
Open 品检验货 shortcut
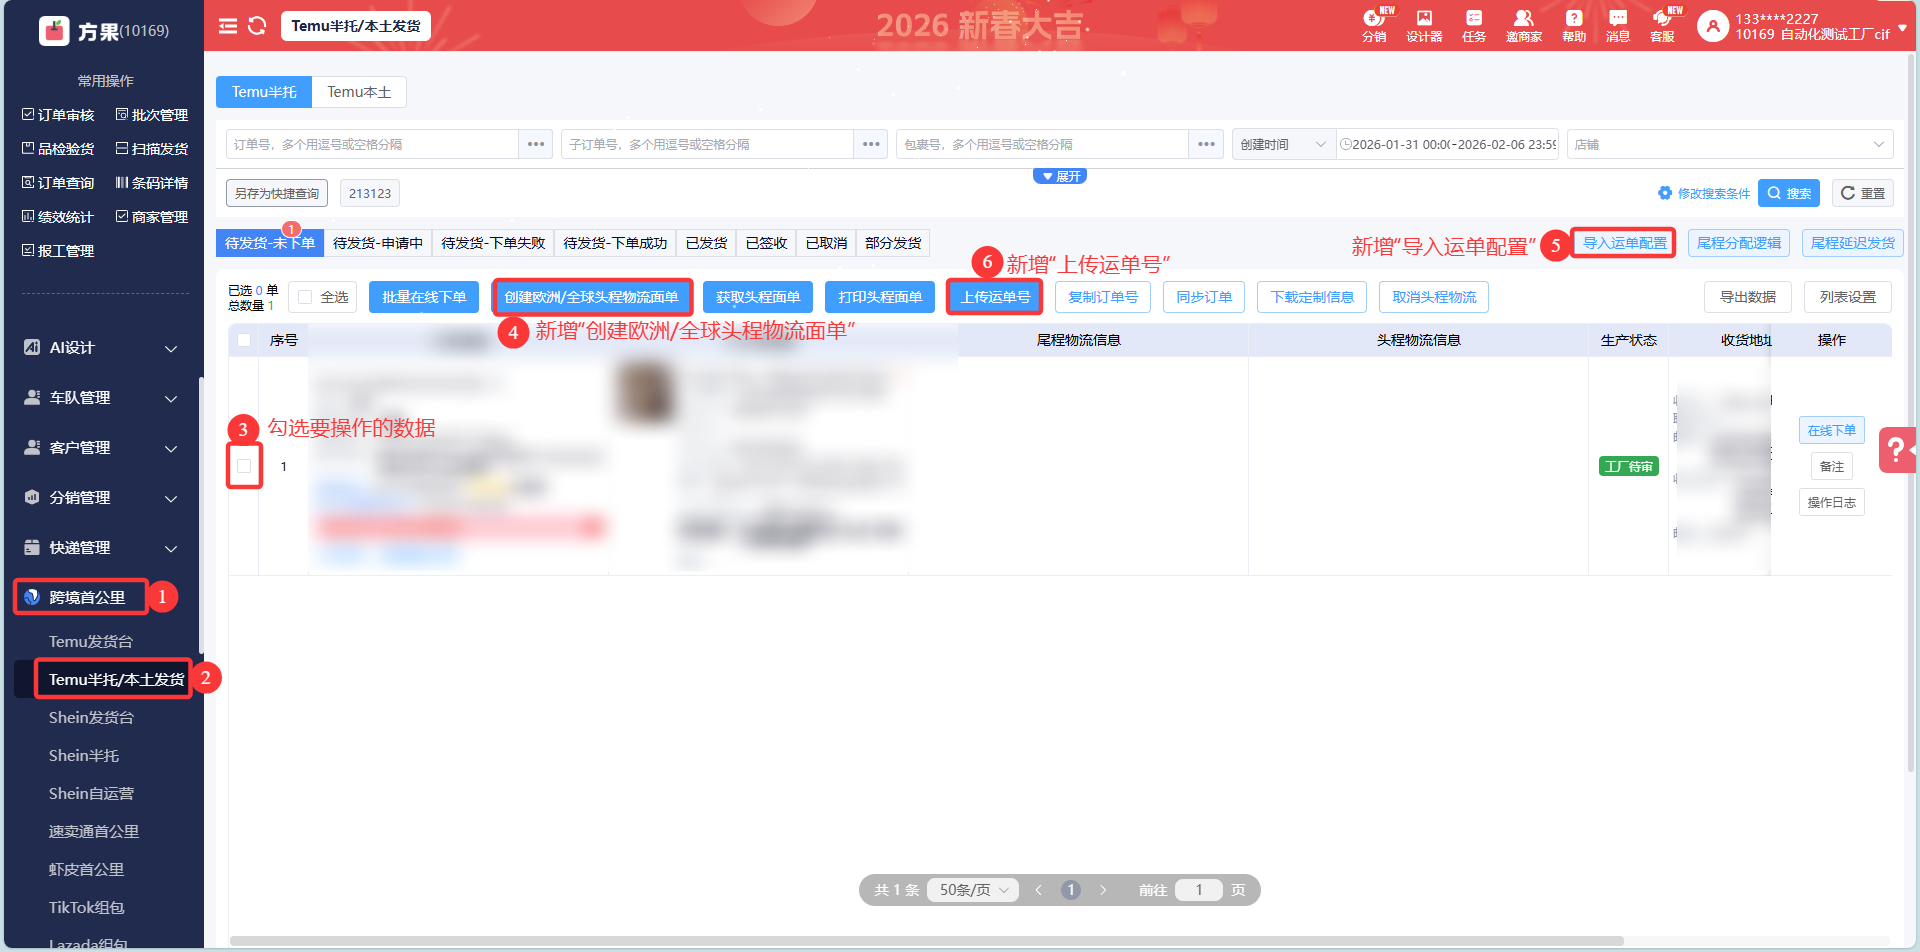coord(58,149)
